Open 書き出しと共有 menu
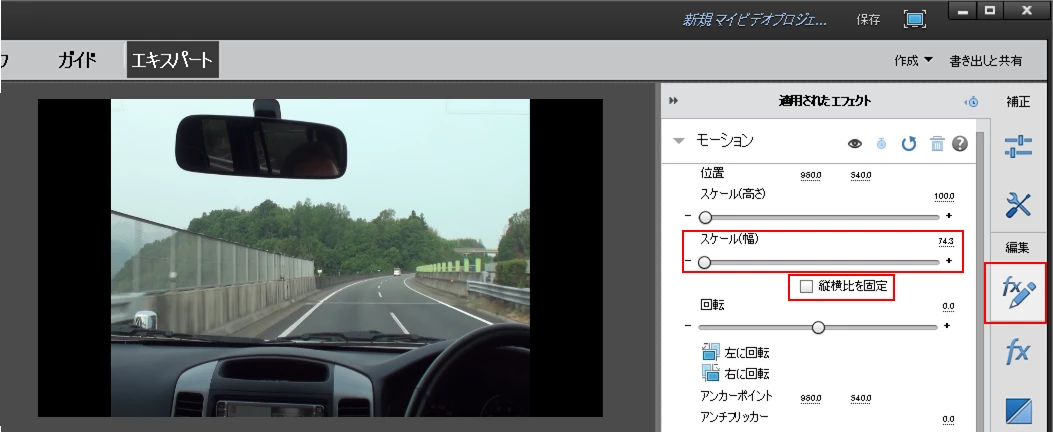The width and height of the screenshot is (1053, 432). coord(986,60)
